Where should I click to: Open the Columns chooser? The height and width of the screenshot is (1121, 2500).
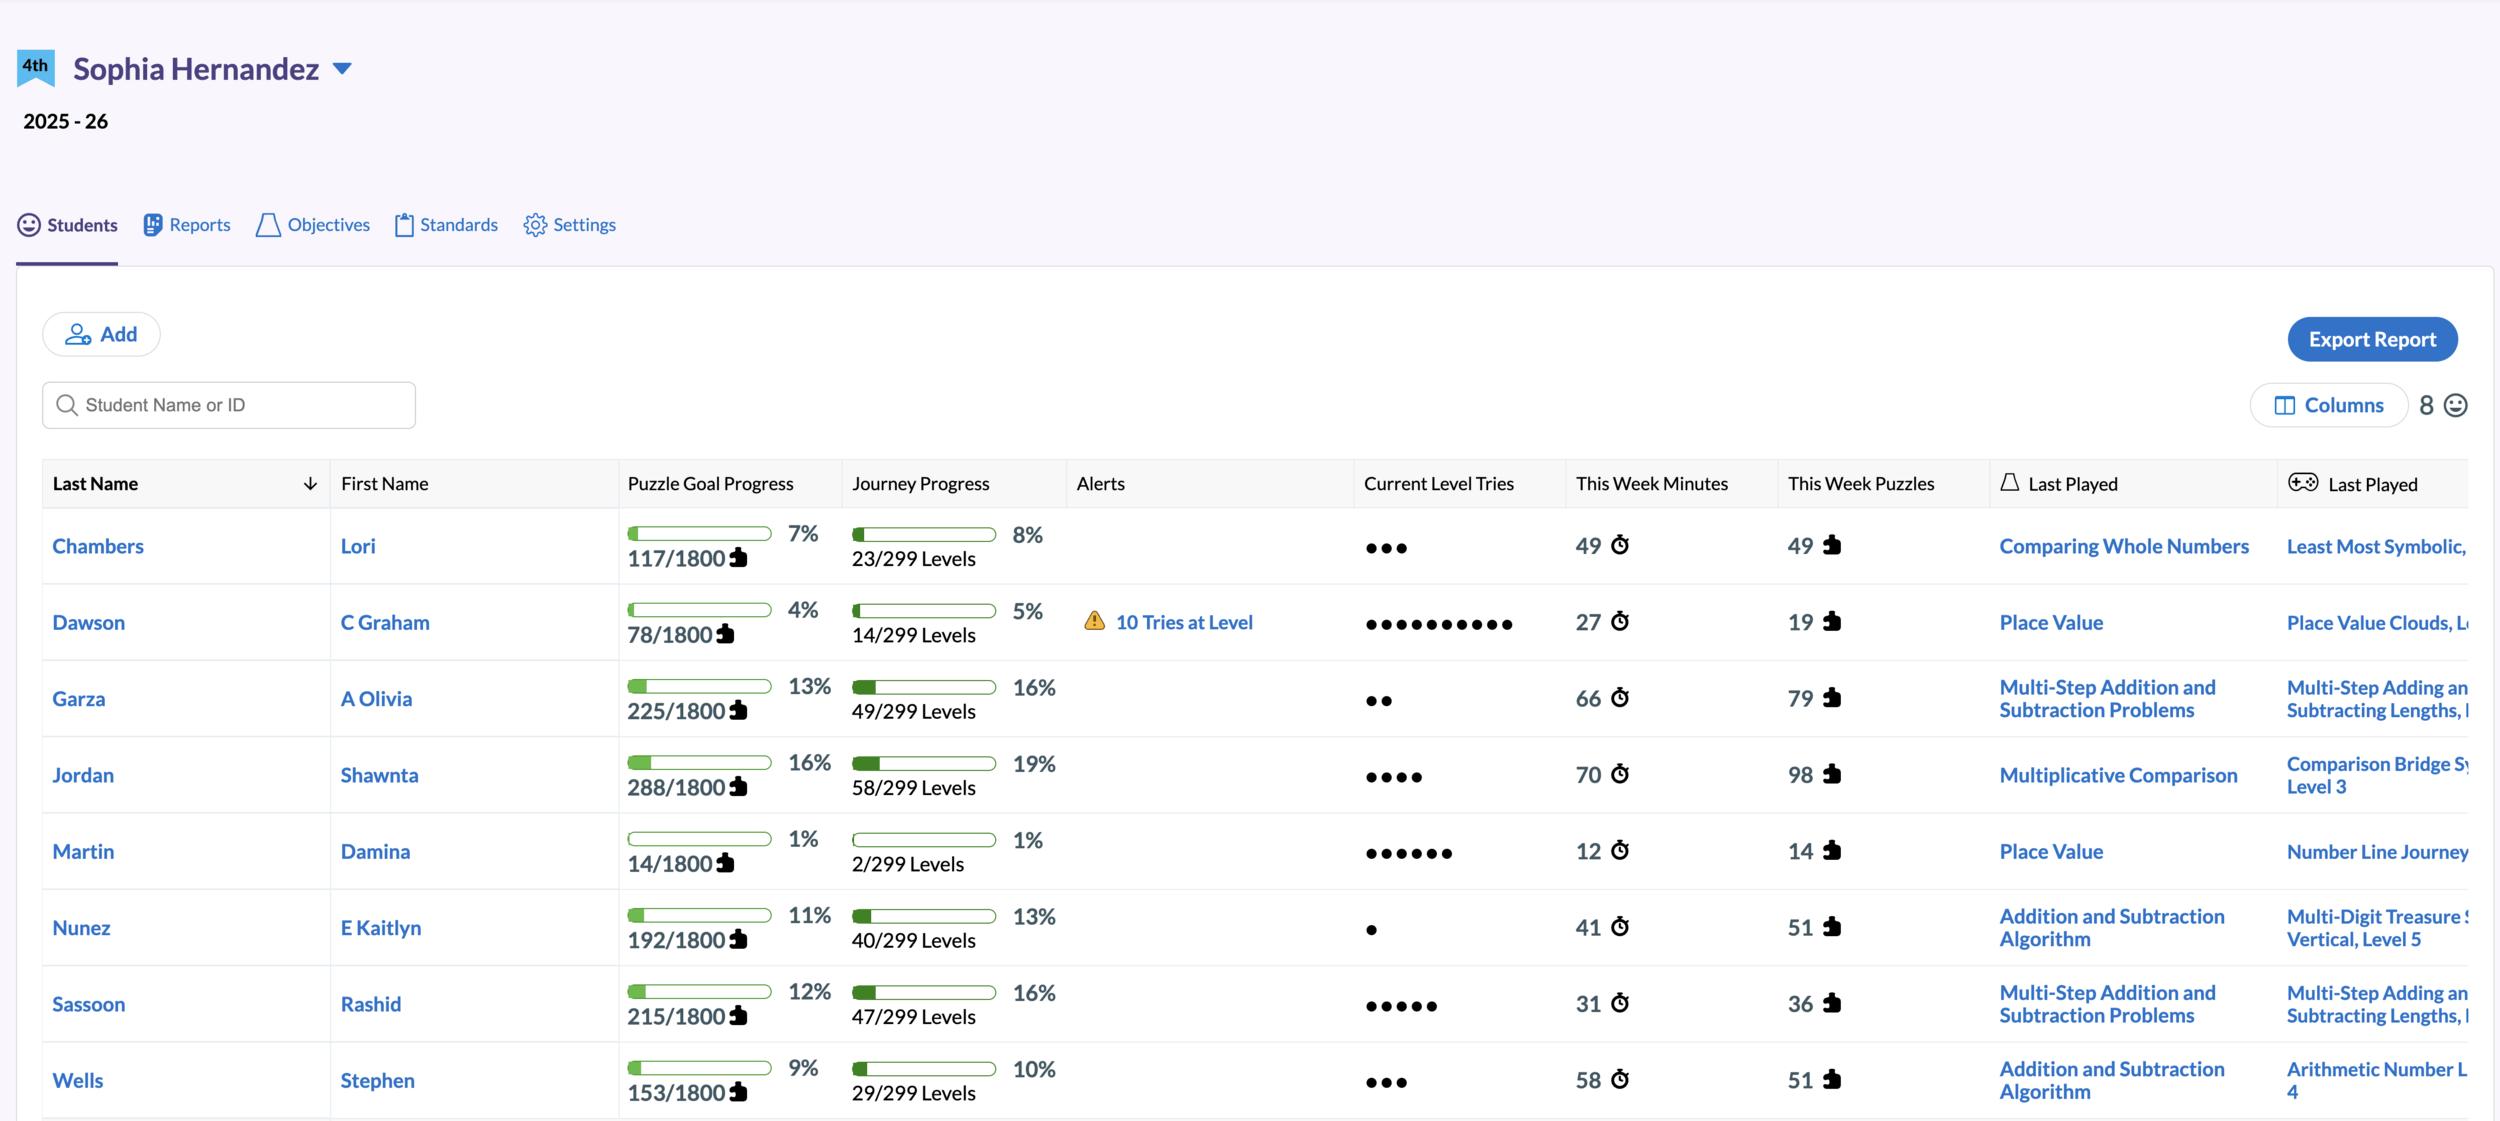tap(2328, 405)
